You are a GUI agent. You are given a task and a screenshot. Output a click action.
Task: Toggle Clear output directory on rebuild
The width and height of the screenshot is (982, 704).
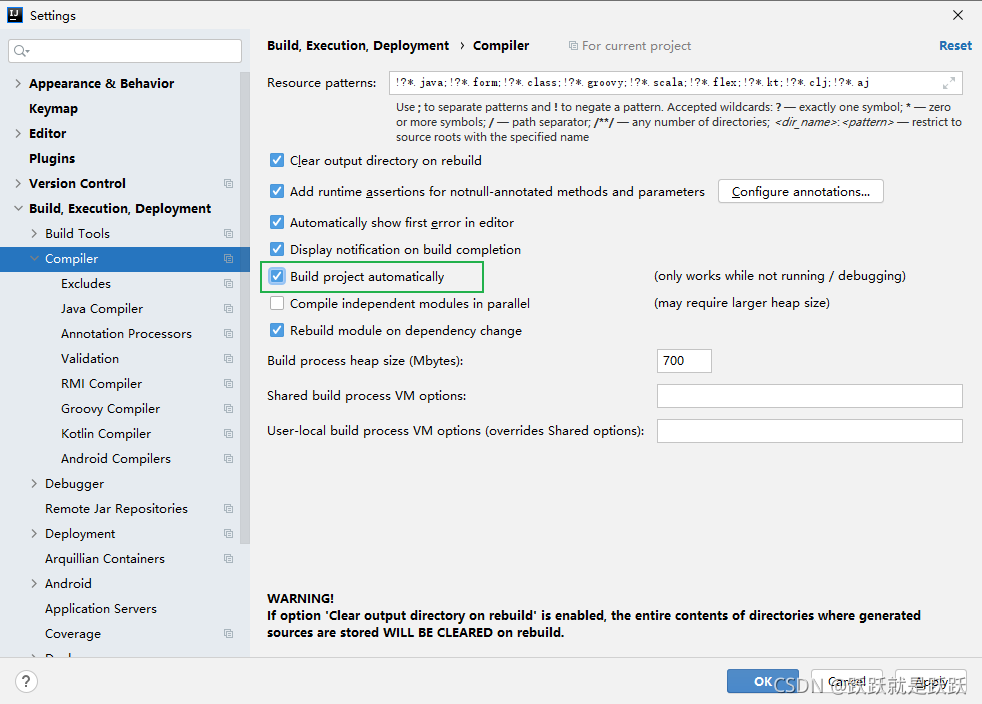click(277, 160)
